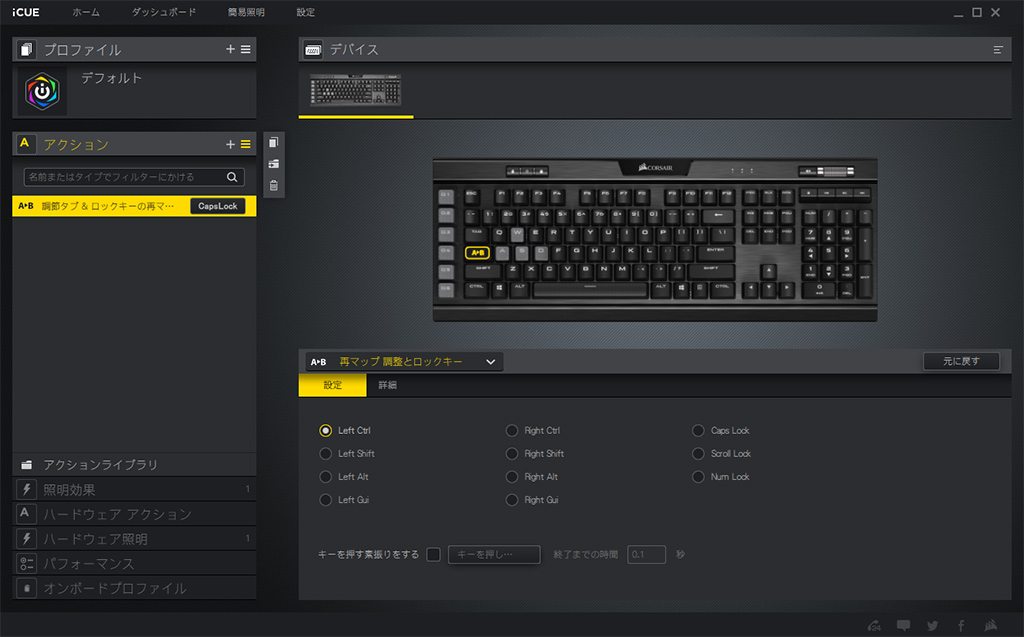Select the Left Gui radio button
This screenshot has height=637, width=1024.
[325, 500]
